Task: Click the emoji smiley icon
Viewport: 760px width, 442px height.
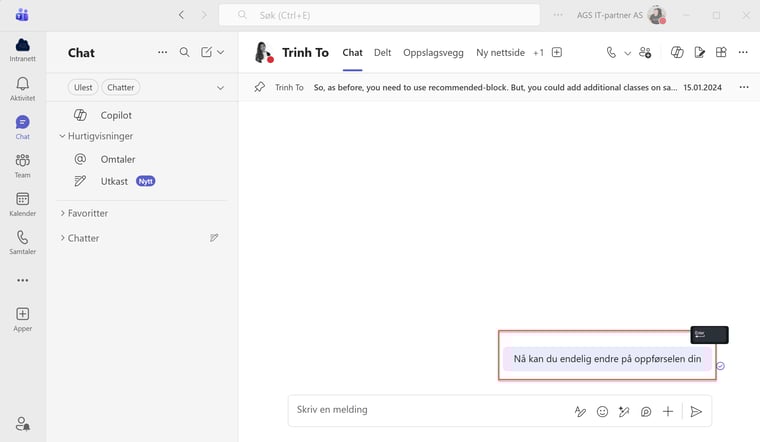Action: pyautogui.click(x=602, y=411)
